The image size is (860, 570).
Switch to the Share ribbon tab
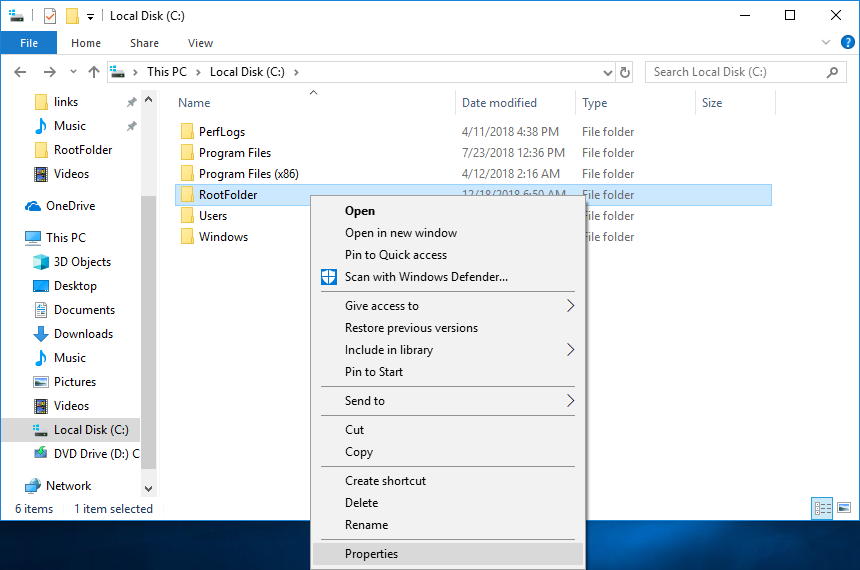click(144, 43)
